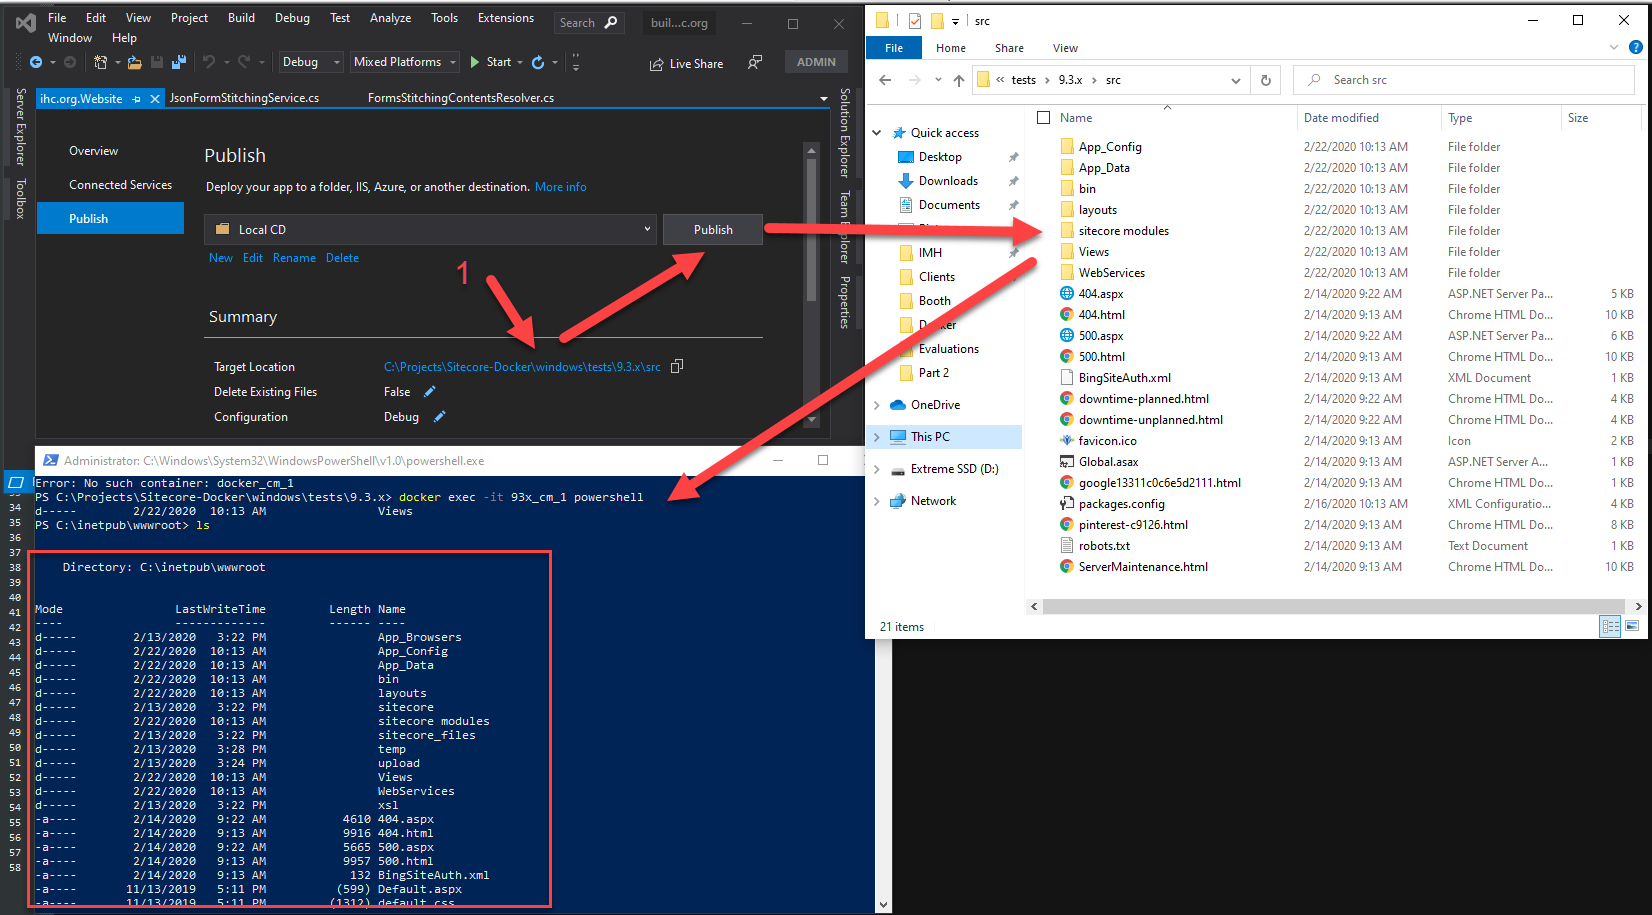Select the sitecore modules folder in Explorer

(x=1124, y=231)
